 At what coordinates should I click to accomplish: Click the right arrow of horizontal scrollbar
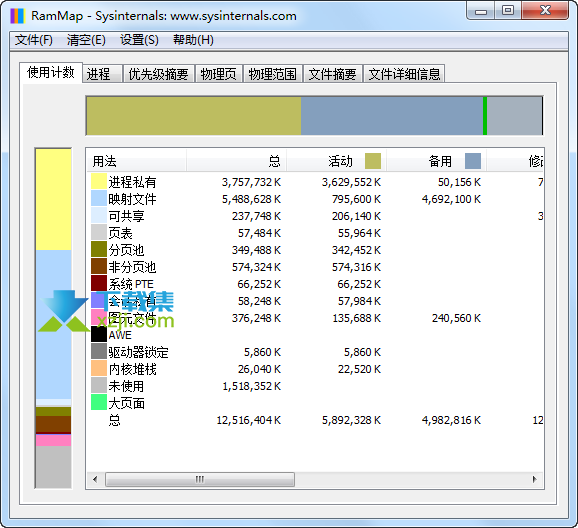coord(535,479)
